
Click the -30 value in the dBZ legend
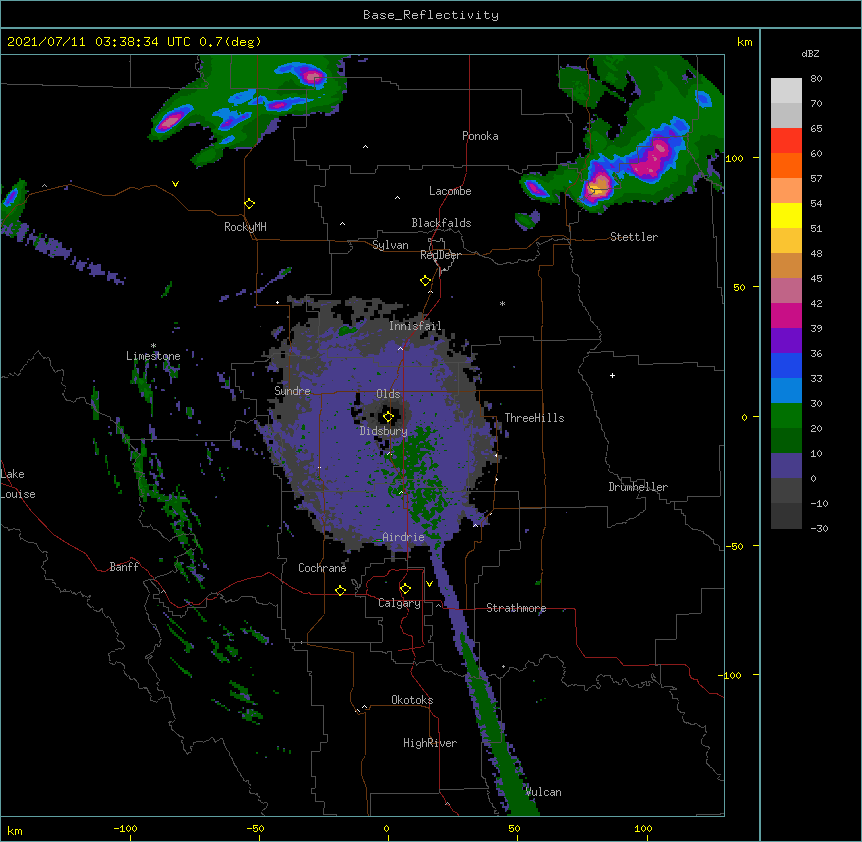(x=819, y=528)
